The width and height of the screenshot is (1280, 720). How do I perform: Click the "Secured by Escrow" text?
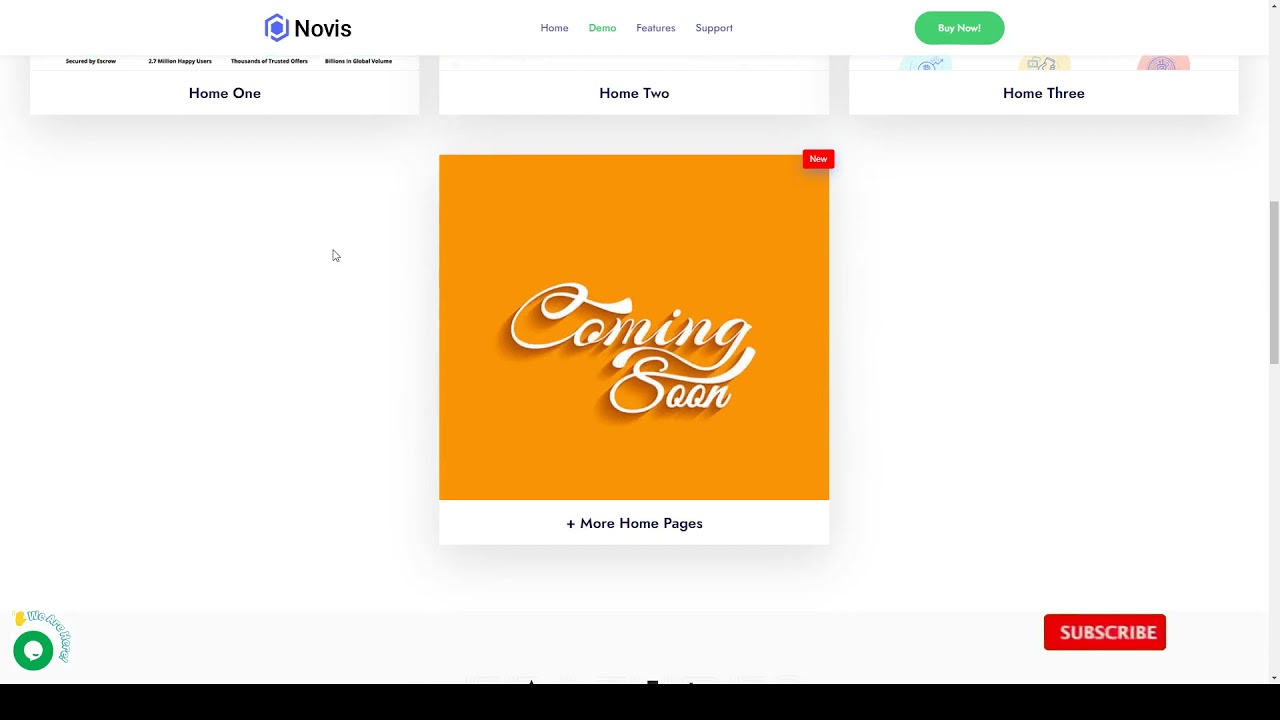tap(91, 61)
